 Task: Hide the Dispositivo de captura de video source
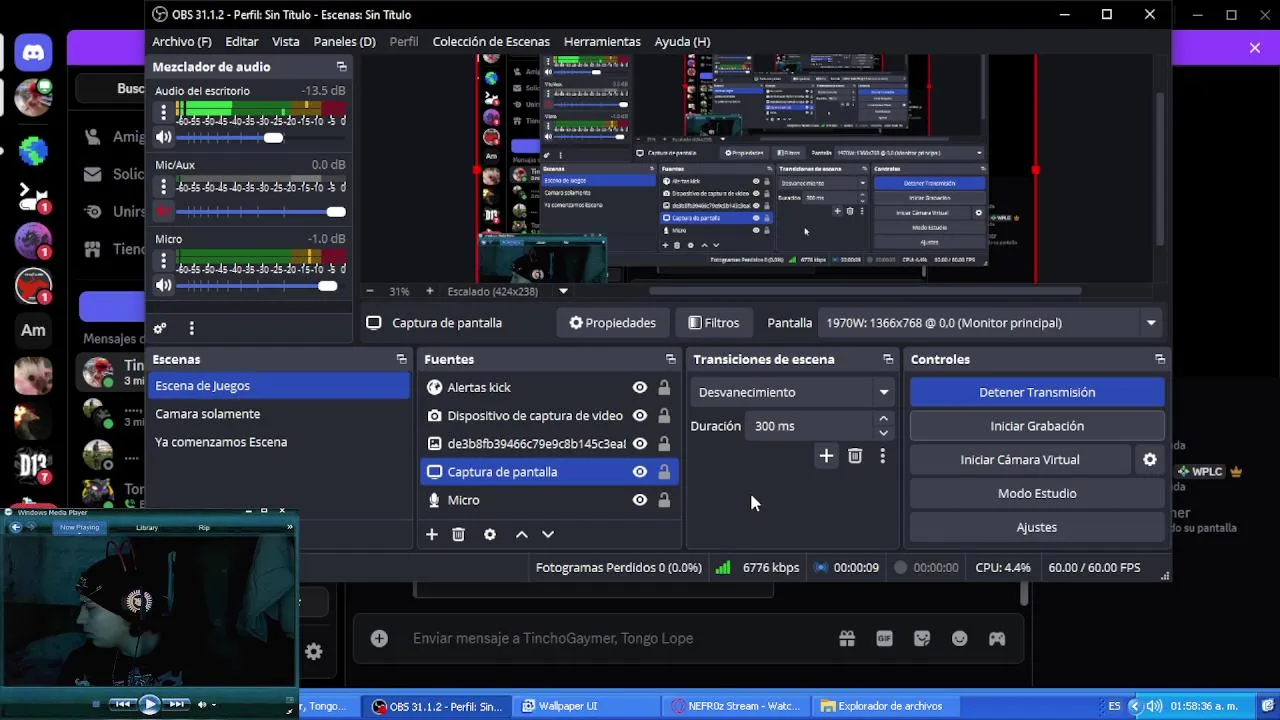click(640, 416)
